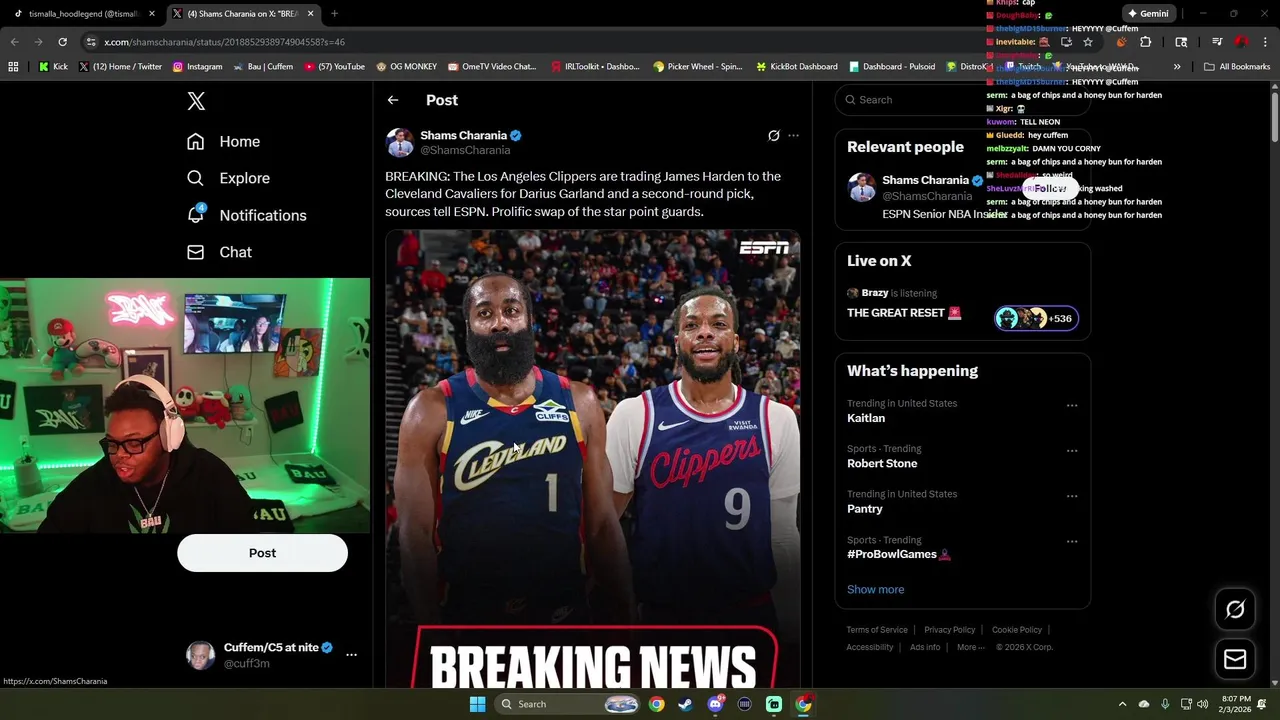Open the Chrome extensions puzzle icon
The image size is (1280, 720).
tap(1146, 42)
